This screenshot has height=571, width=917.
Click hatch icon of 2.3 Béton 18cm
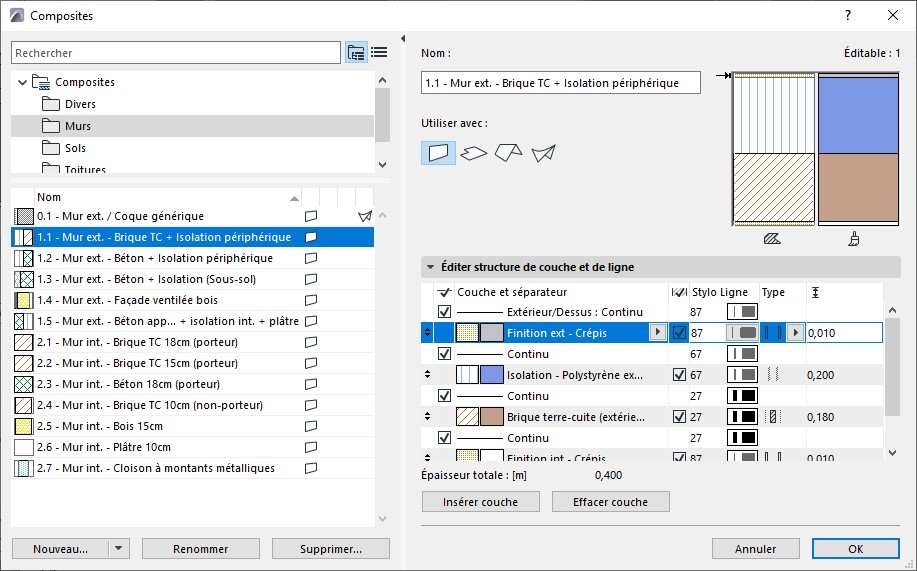(x=23, y=384)
